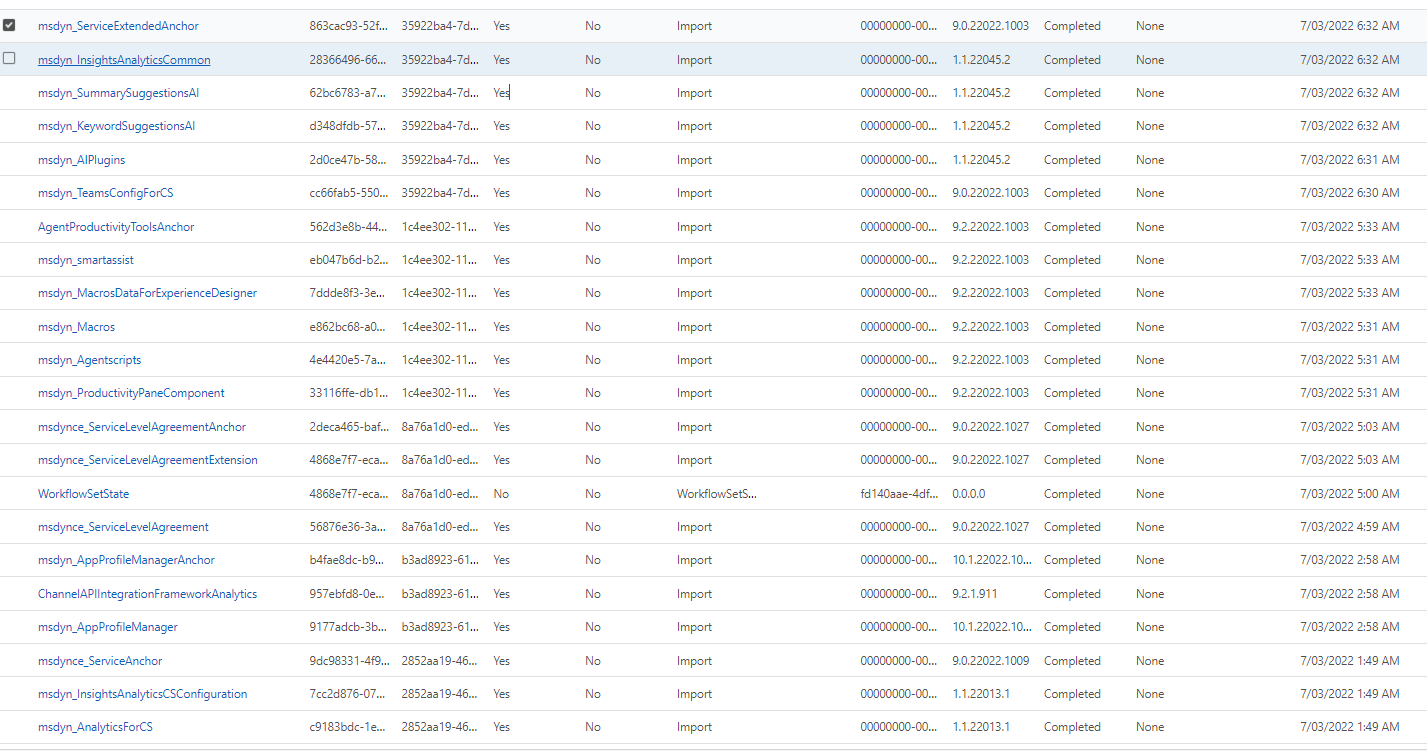
Task: Open msdyn_AIPlugins link
Action: pyautogui.click(x=81, y=160)
